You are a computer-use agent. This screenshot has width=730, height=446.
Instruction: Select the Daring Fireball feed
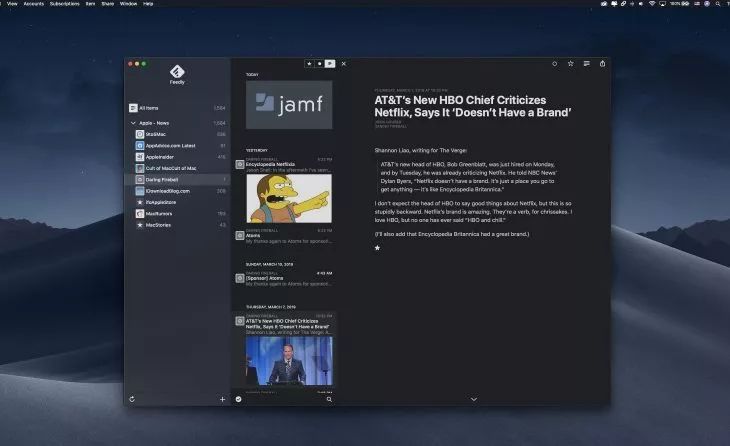click(x=177, y=179)
